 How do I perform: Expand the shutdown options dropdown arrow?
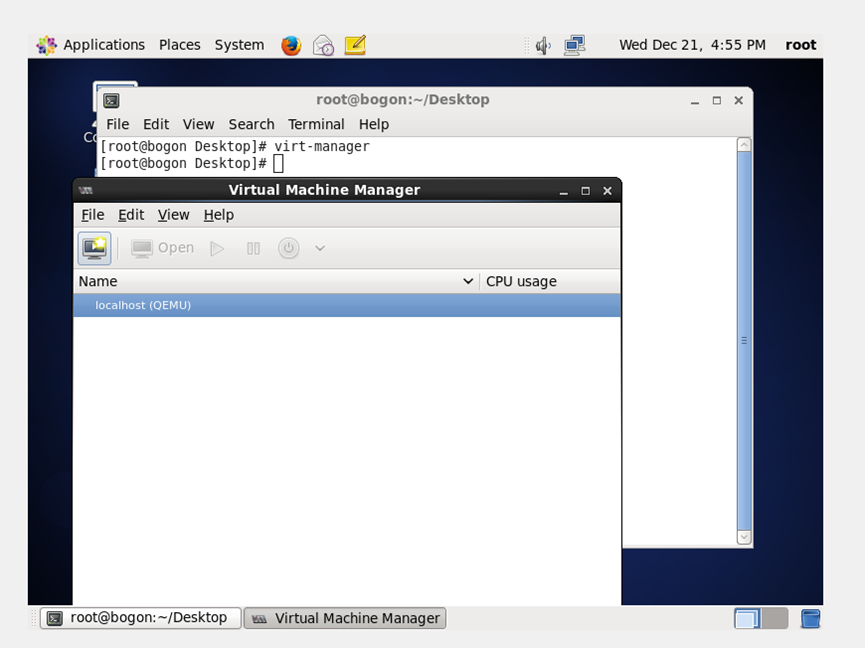[x=320, y=249]
